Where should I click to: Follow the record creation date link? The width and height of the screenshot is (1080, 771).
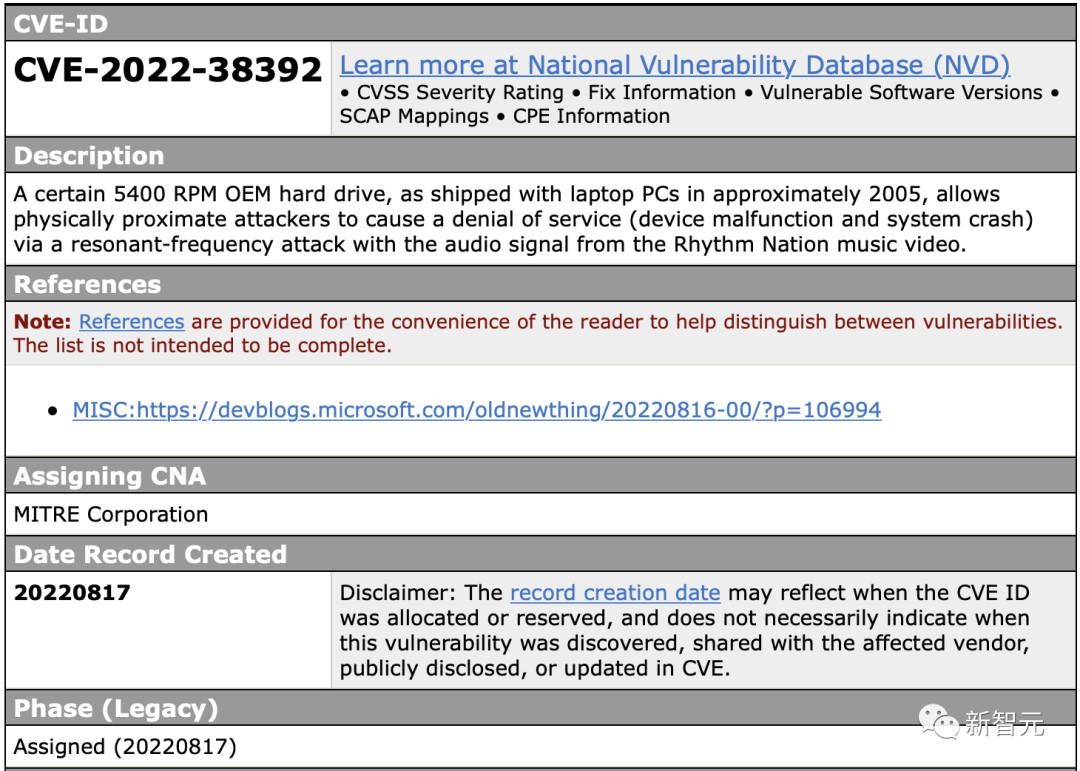[615, 593]
